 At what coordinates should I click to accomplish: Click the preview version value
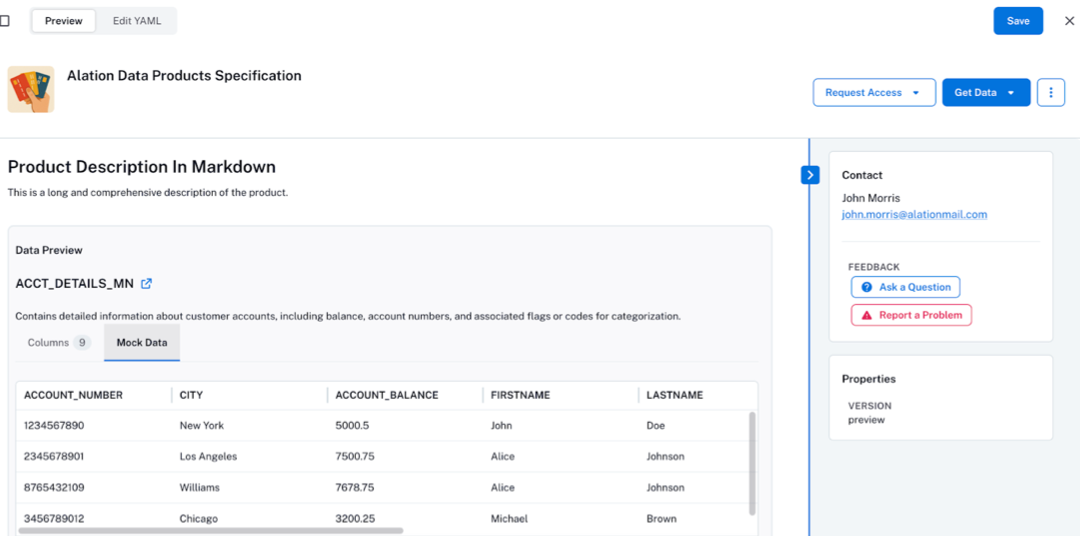tap(866, 420)
